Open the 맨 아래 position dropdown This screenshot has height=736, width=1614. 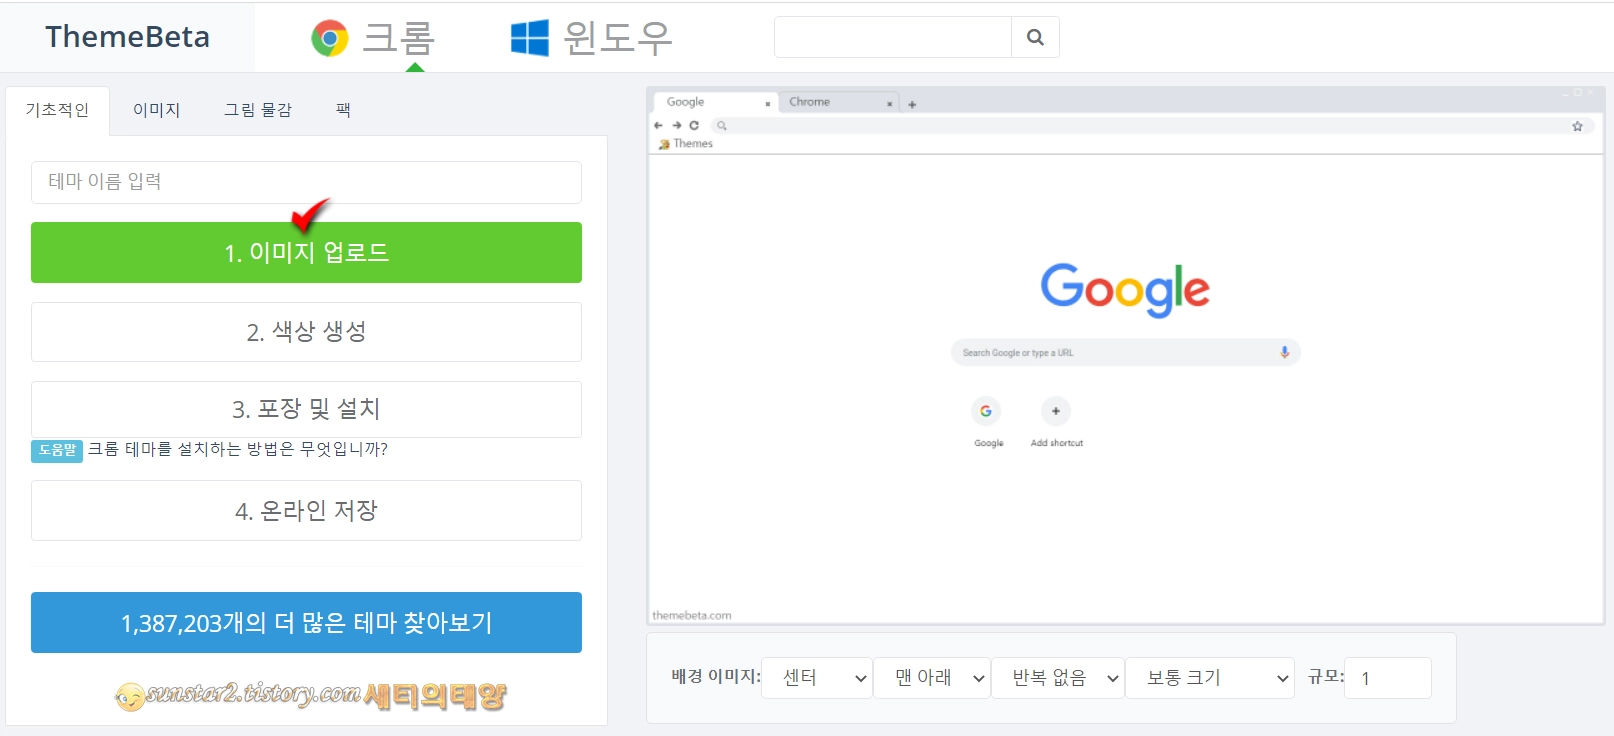[932, 678]
